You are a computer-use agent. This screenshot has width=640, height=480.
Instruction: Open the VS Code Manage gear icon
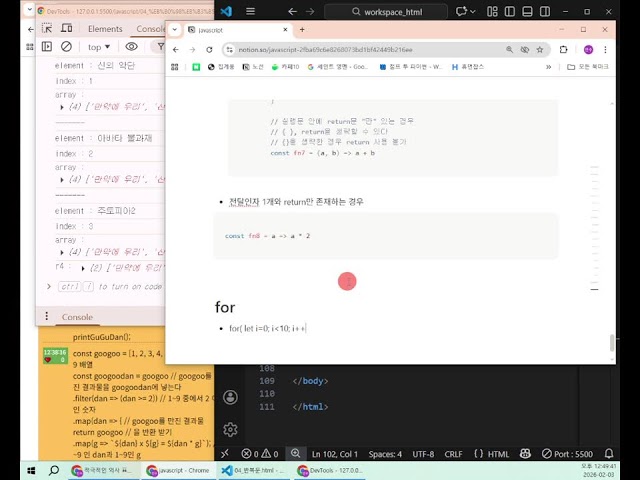[x=230, y=429]
